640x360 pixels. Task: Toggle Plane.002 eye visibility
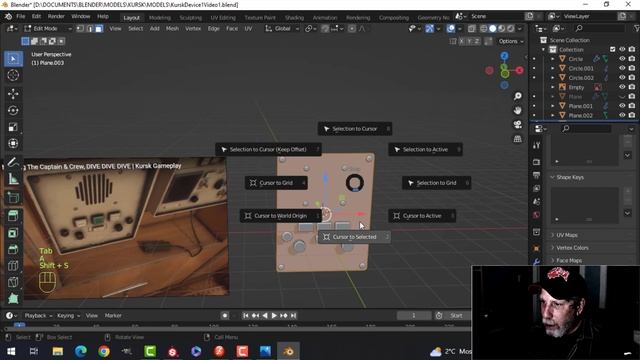tap(622, 115)
